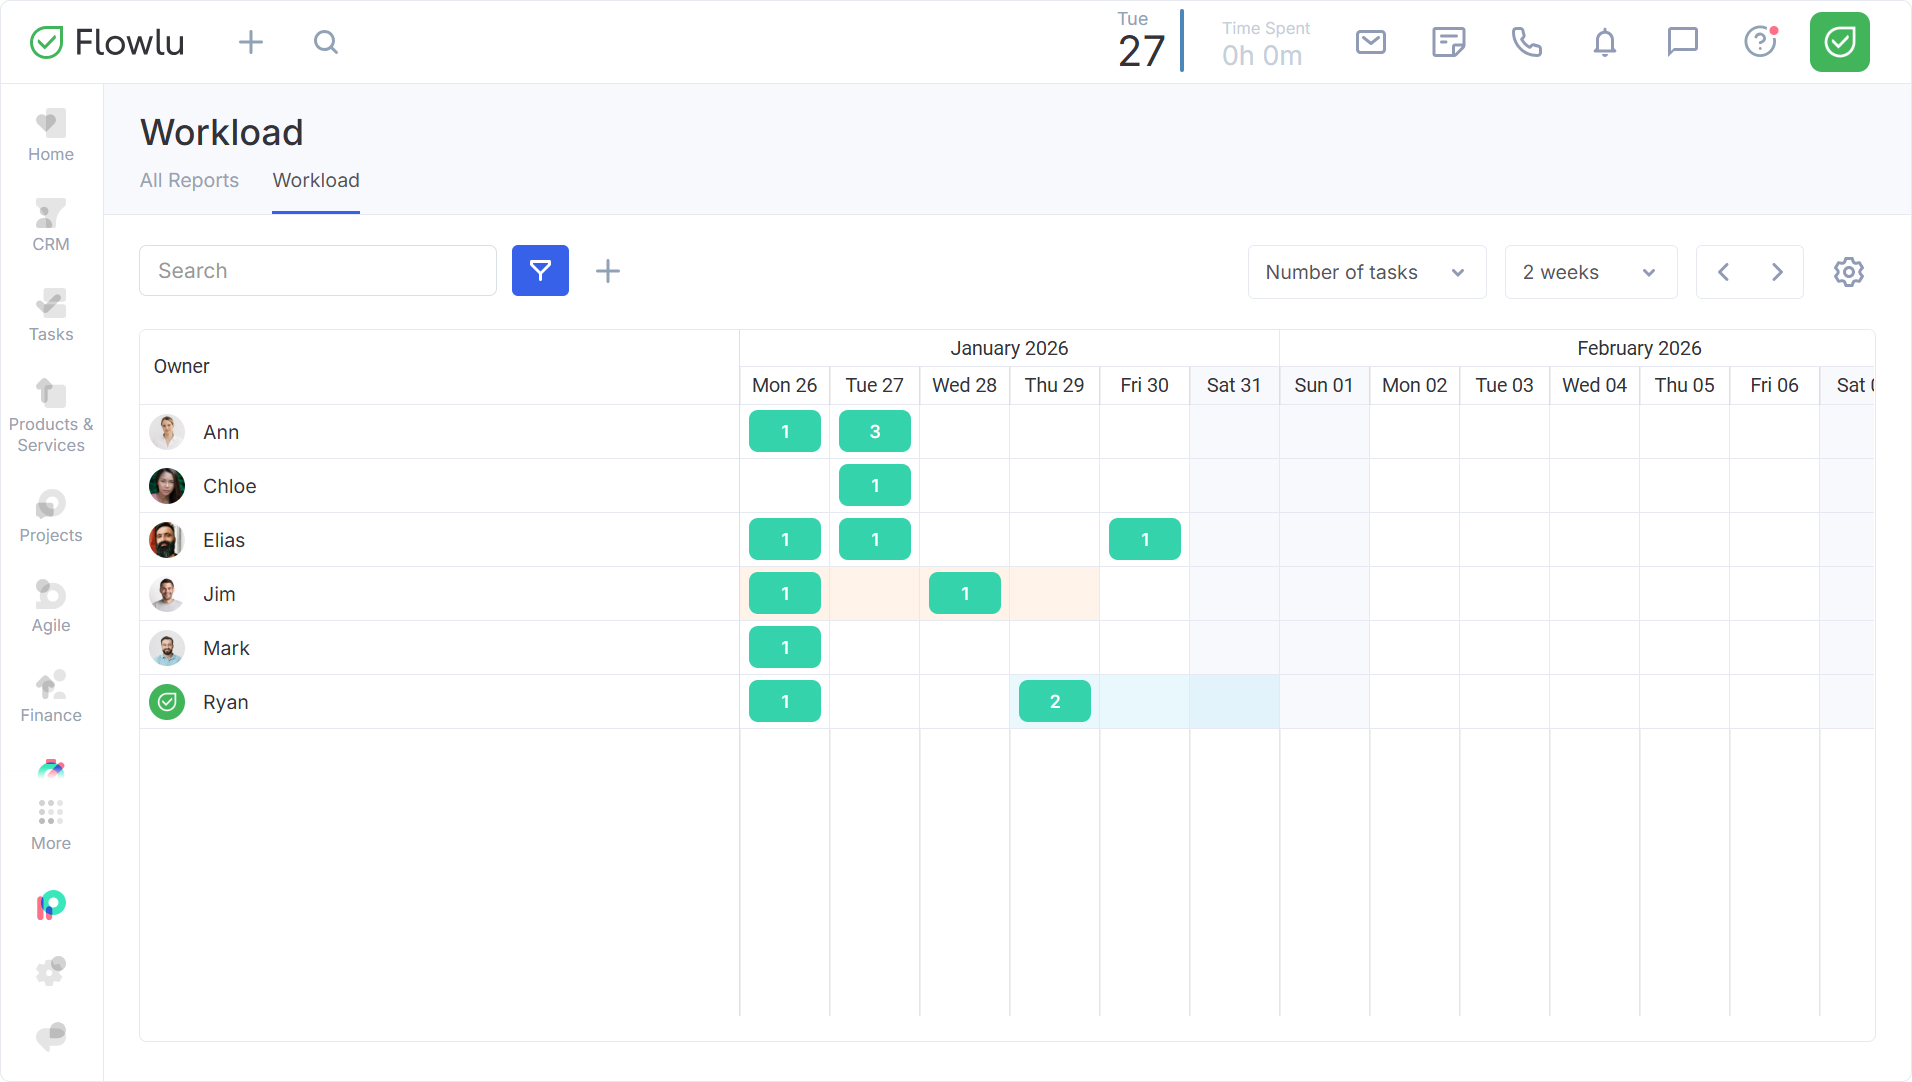Click the Search input field
The image size is (1912, 1082).
318,271
